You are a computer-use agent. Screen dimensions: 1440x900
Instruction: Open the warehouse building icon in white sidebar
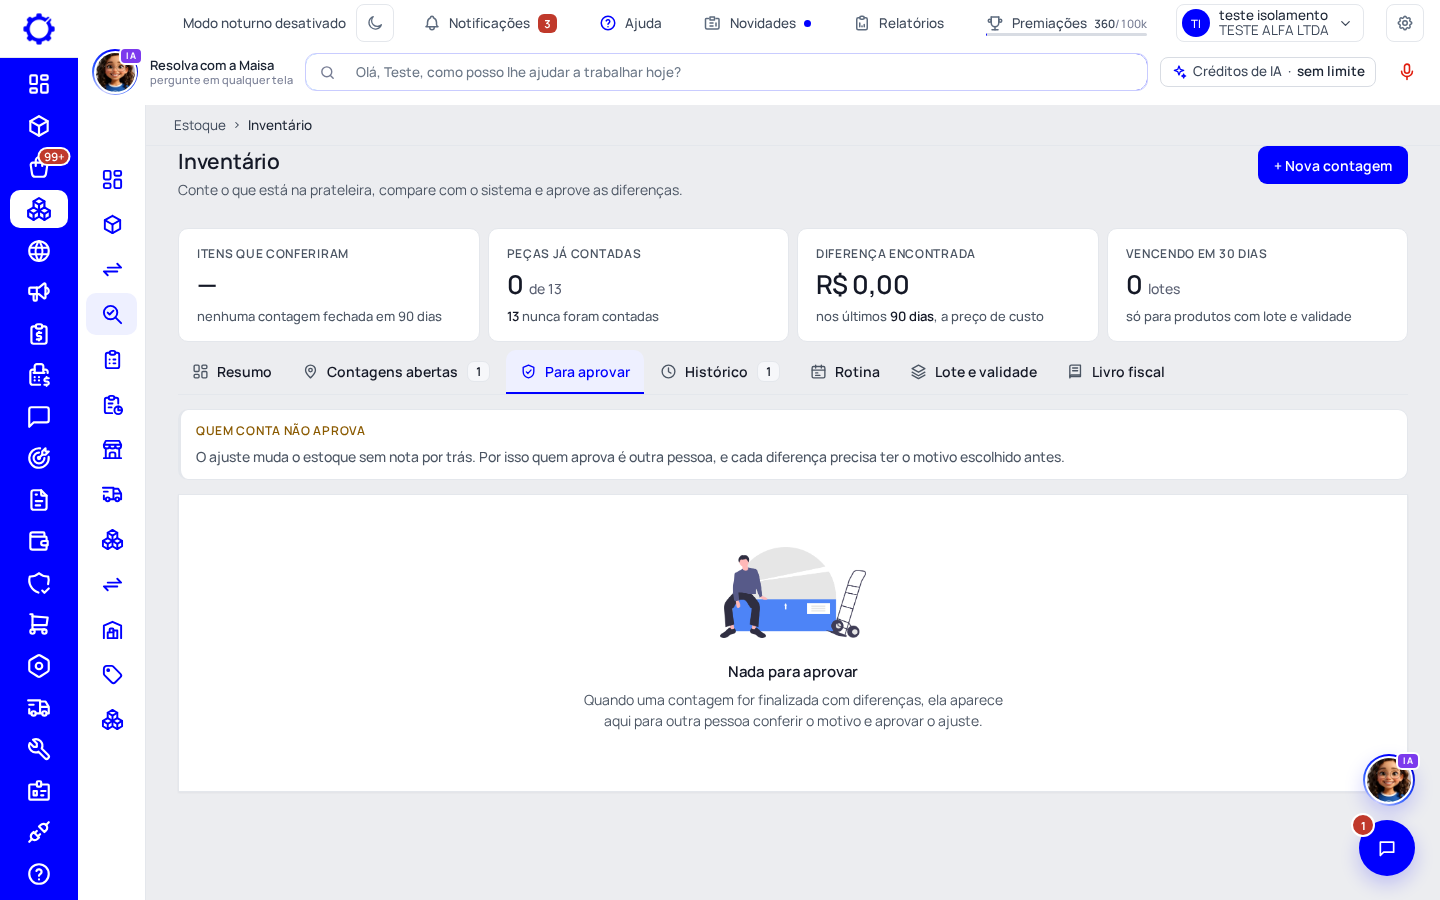click(112, 630)
